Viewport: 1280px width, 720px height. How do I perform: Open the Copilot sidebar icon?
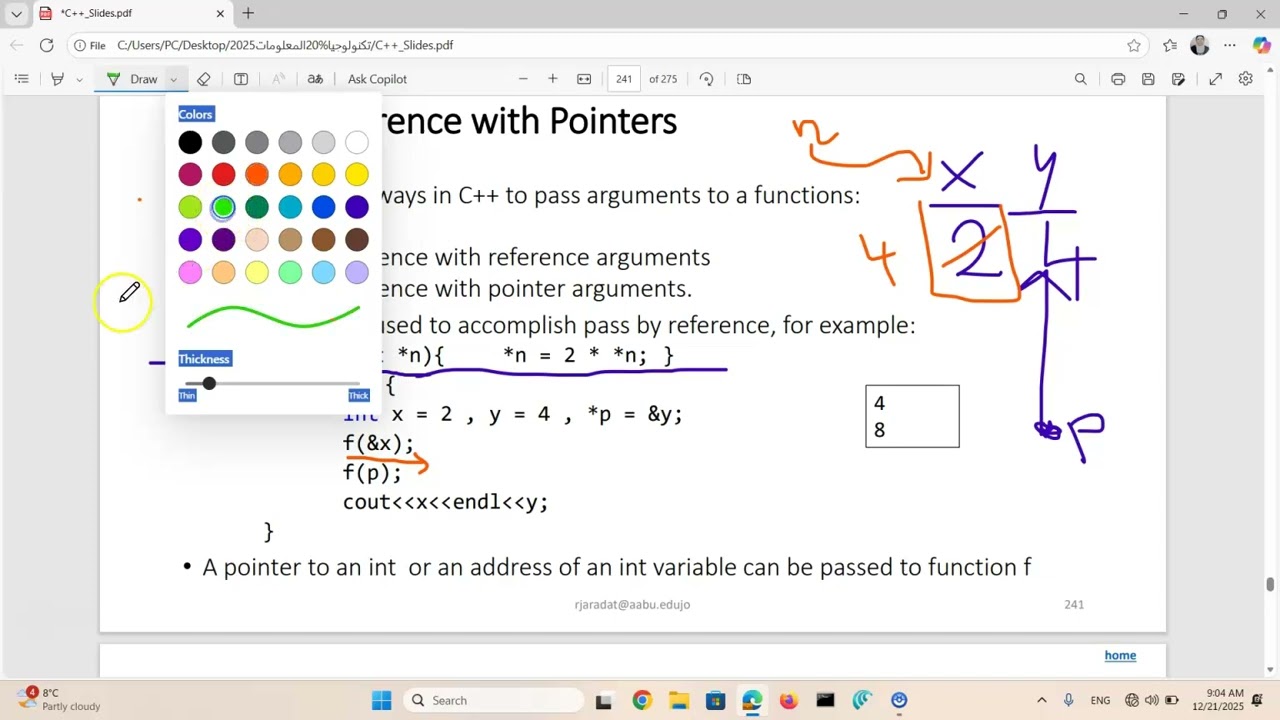click(x=1262, y=45)
